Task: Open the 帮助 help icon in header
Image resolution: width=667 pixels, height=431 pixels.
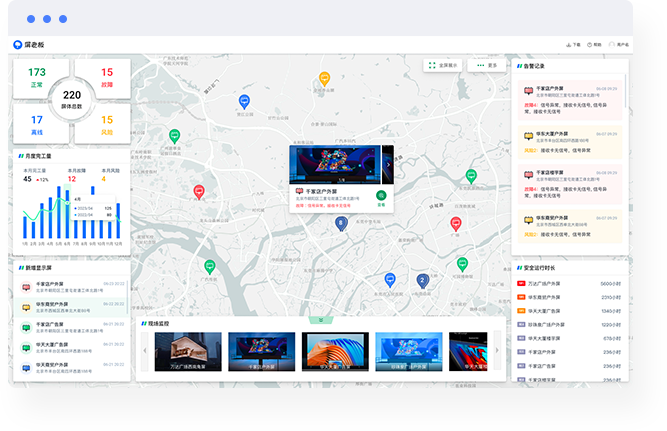Action: pos(590,45)
